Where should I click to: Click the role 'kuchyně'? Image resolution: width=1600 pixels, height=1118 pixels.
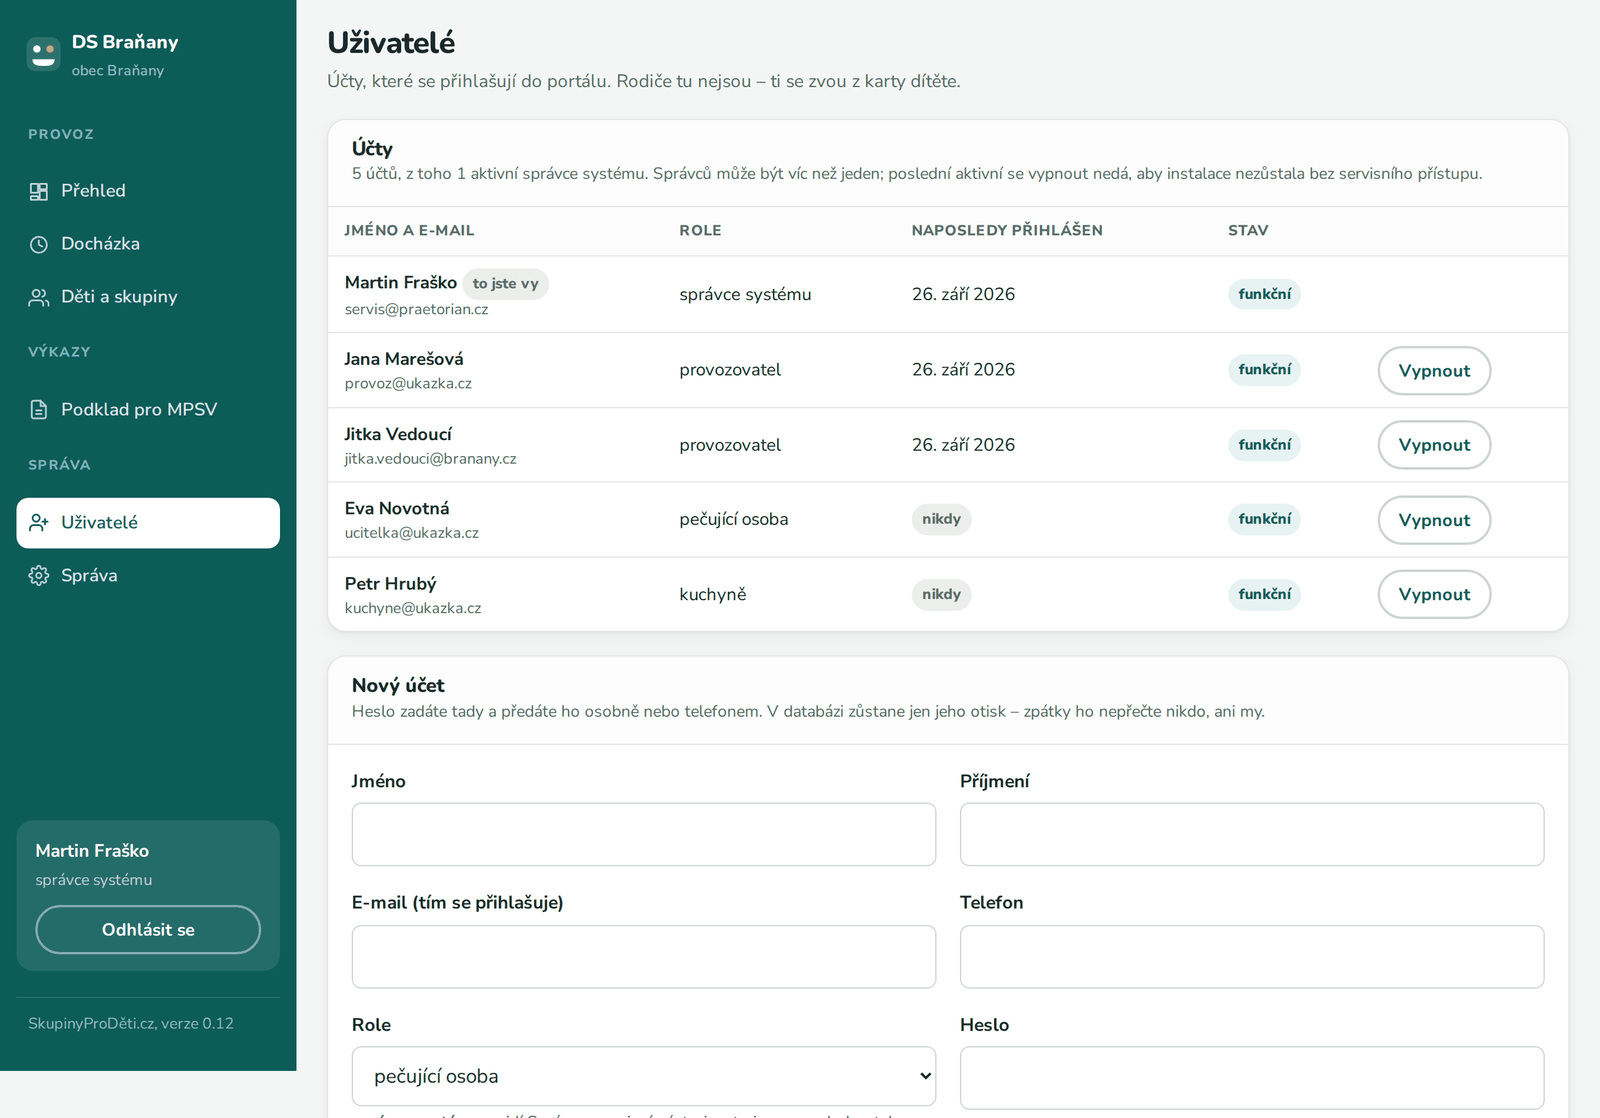pyautogui.click(x=713, y=595)
